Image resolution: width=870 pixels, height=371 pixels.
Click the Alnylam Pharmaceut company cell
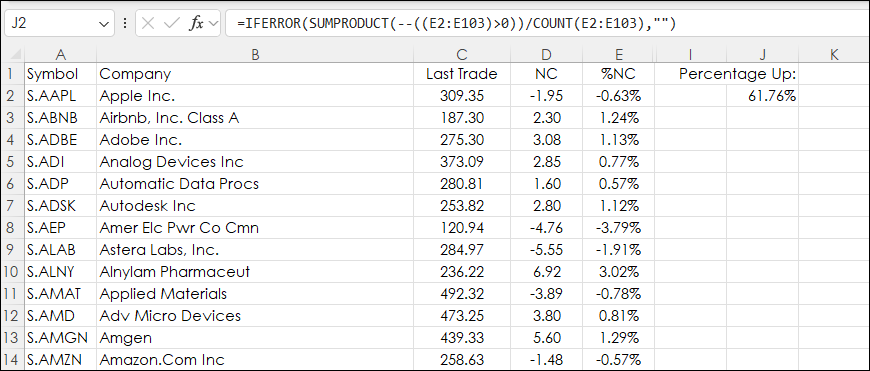[x=255, y=272]
